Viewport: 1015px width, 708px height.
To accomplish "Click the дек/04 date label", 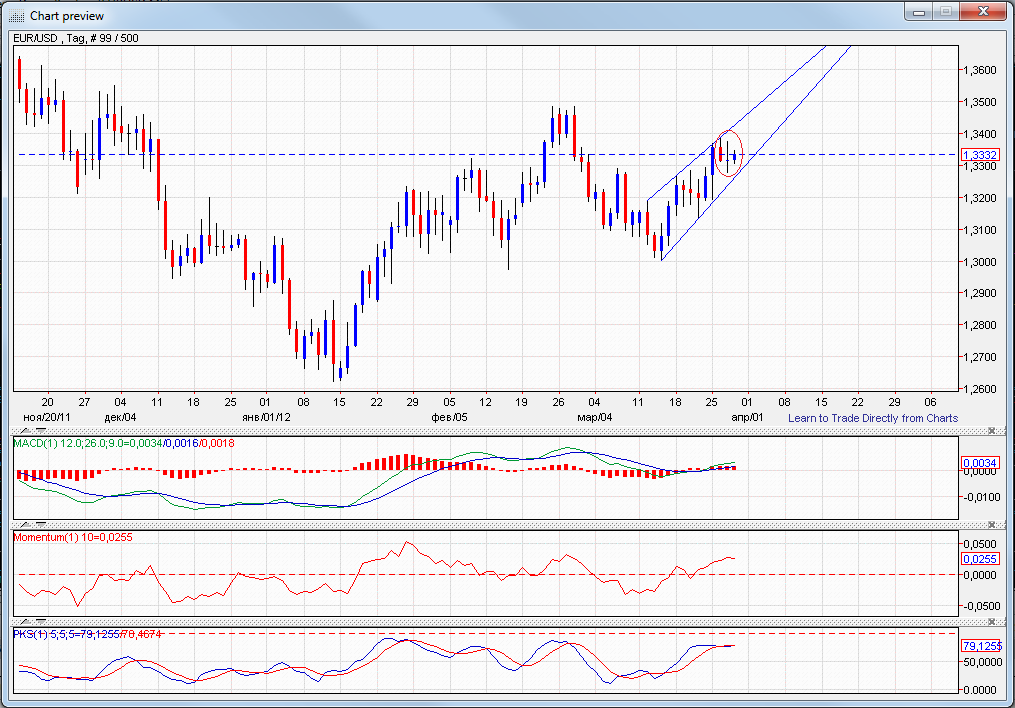I will pos(120,417).
